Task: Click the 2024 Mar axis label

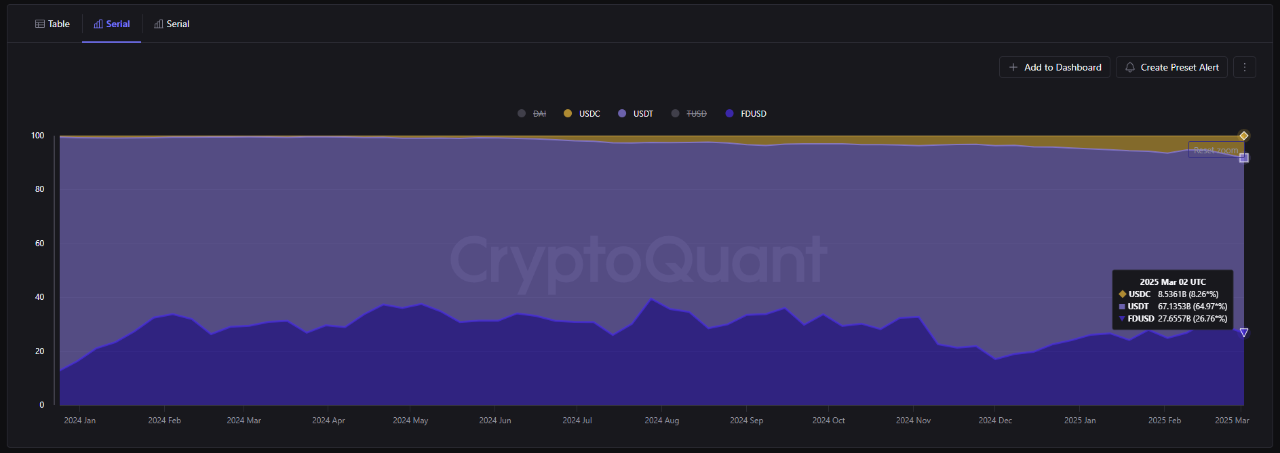Action: (243, 420)
